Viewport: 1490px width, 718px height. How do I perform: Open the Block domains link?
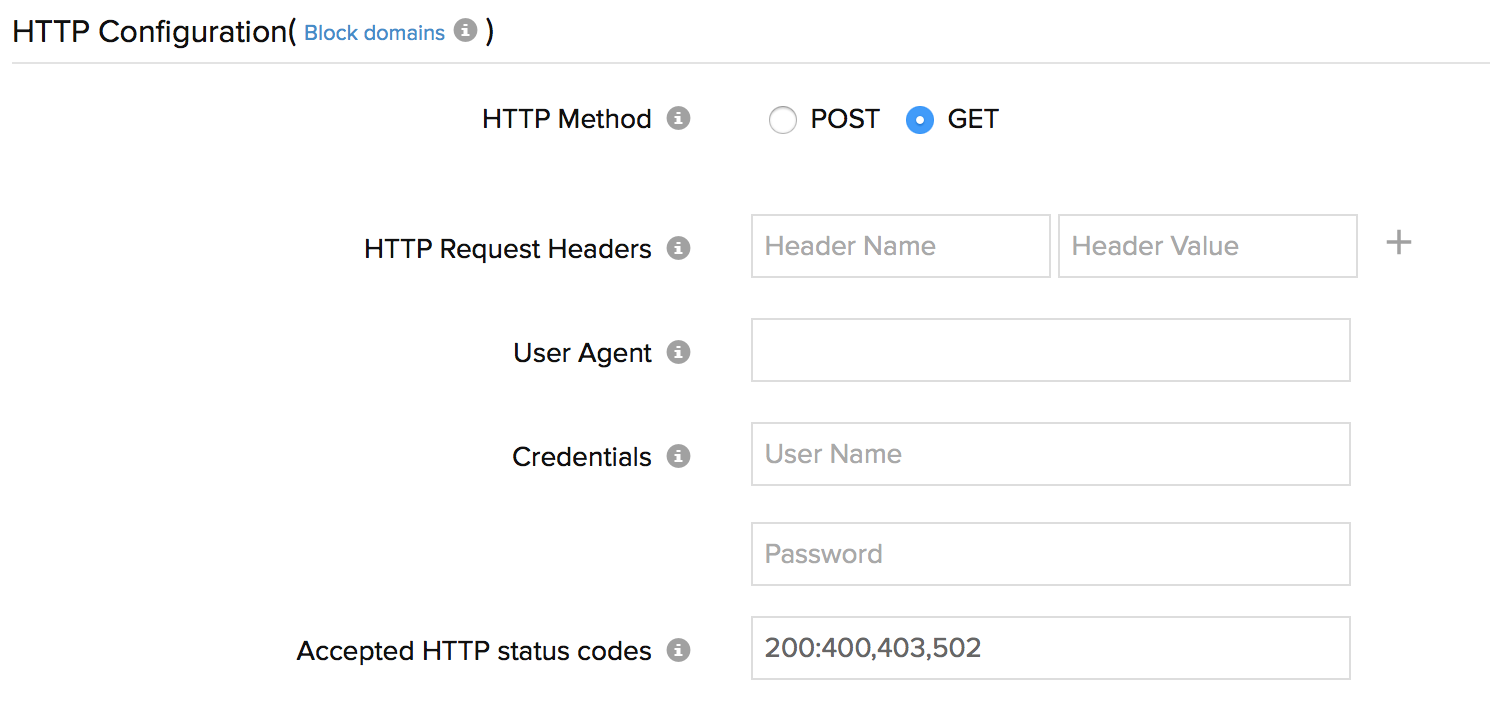click(x=374, y=32)
